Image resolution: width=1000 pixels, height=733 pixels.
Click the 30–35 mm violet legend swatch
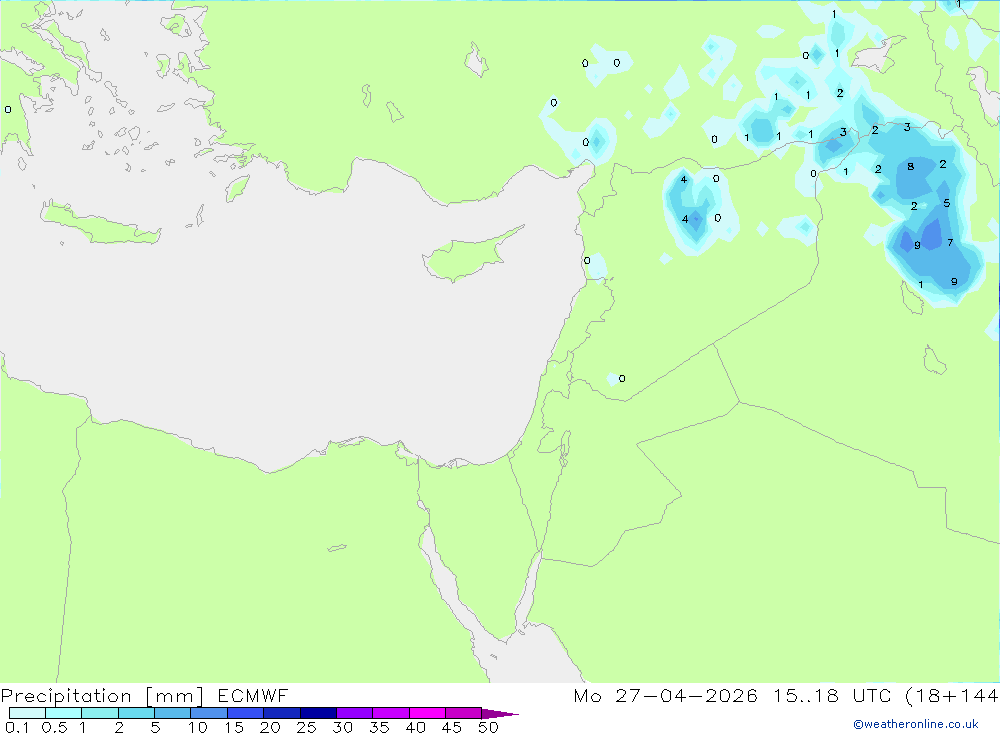pos(354,713)
